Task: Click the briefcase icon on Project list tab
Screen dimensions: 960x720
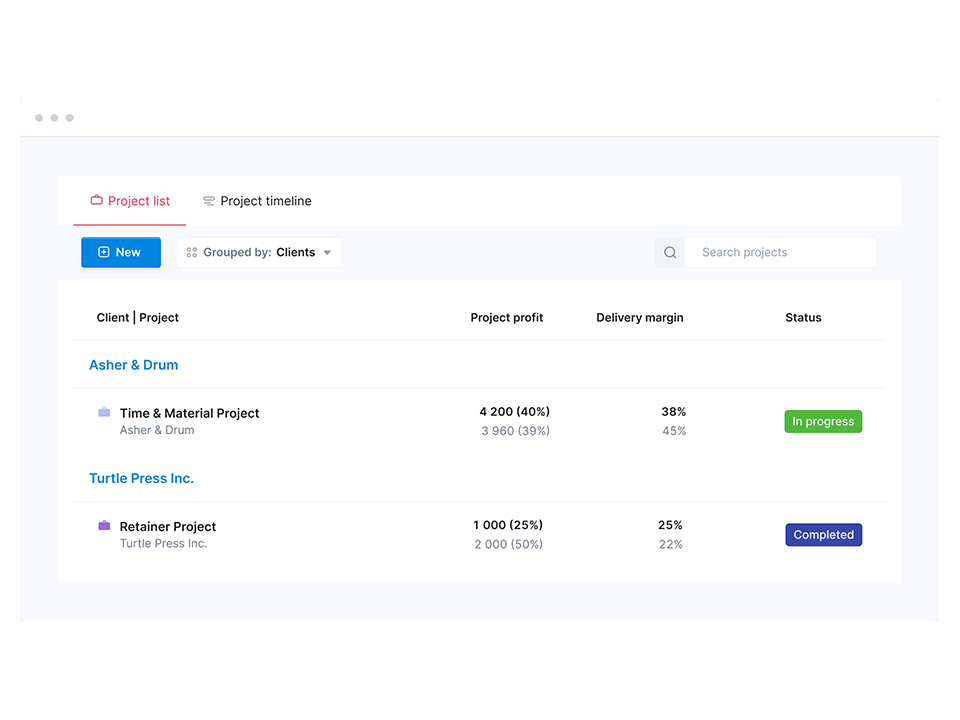Action: [x=97, y=201]
